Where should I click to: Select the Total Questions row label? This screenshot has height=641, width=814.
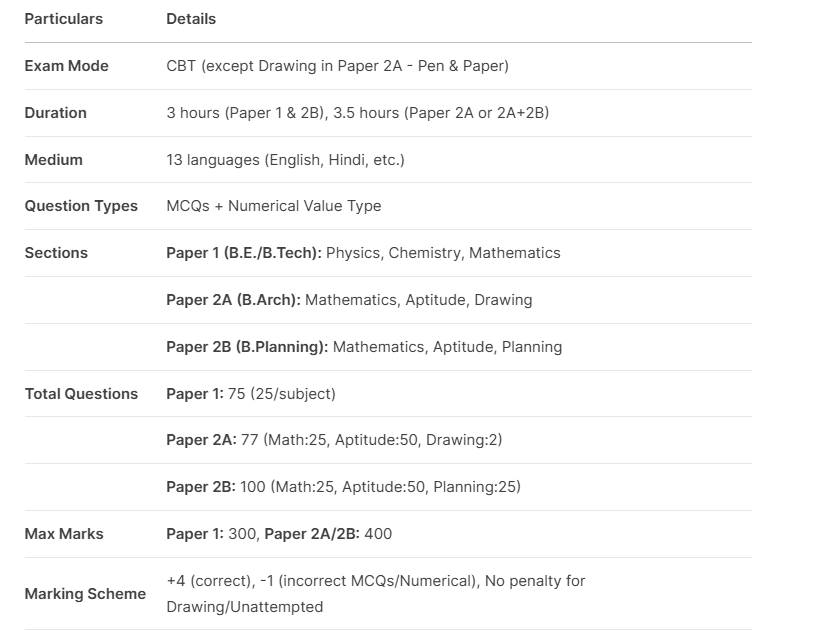pos(81,394)
